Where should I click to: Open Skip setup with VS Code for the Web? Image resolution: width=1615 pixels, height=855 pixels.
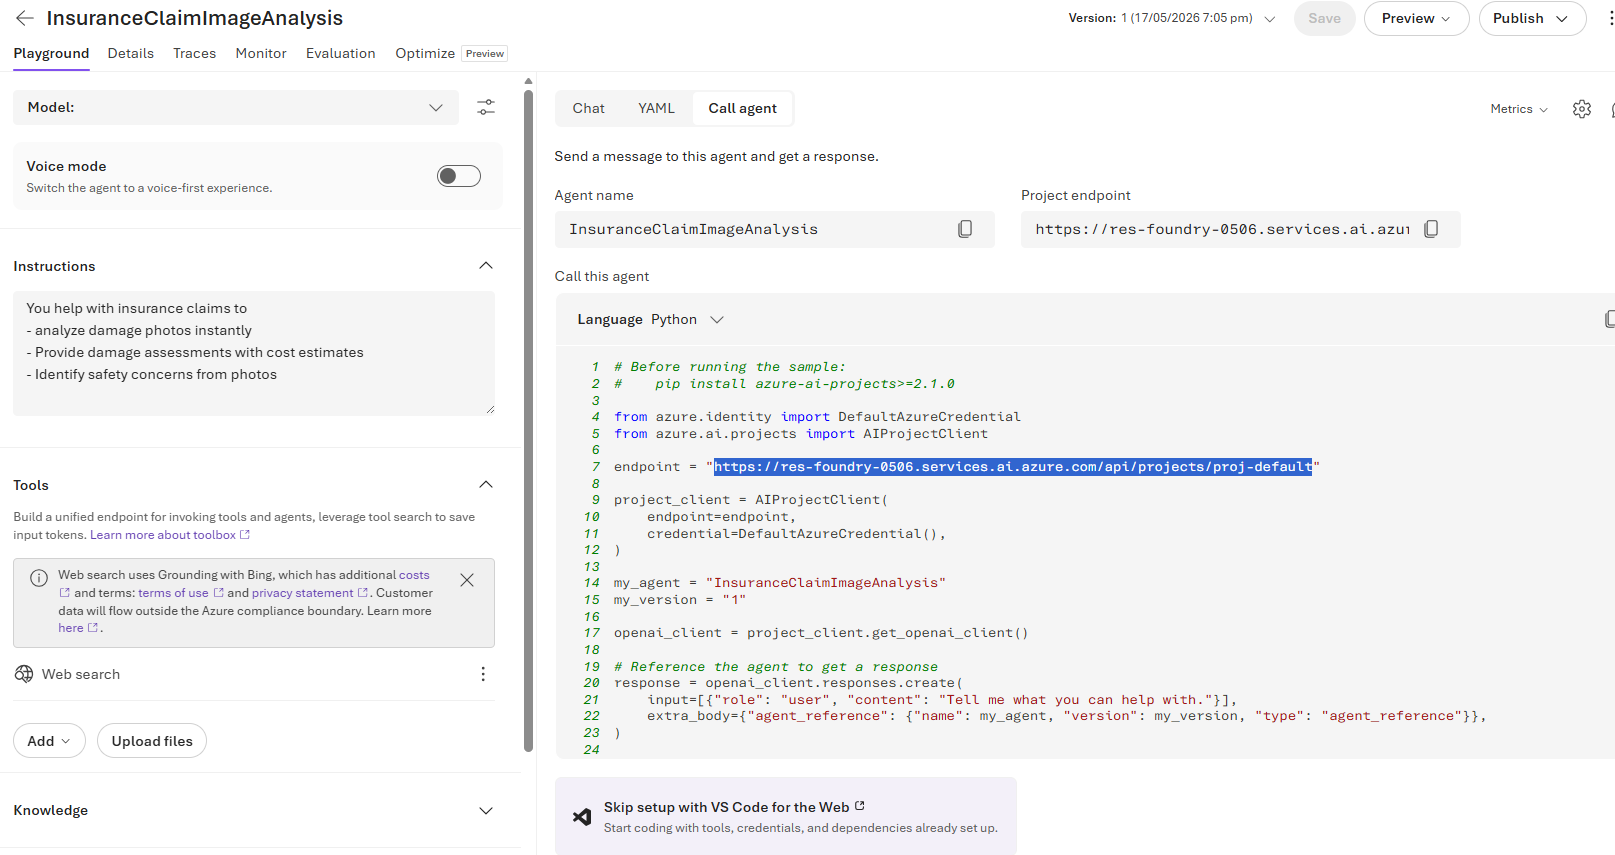(x=786, y=816)
